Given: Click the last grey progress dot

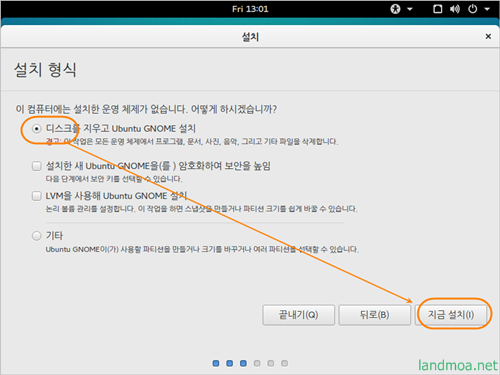Looking at the screenshot, I should click(284, 363).
